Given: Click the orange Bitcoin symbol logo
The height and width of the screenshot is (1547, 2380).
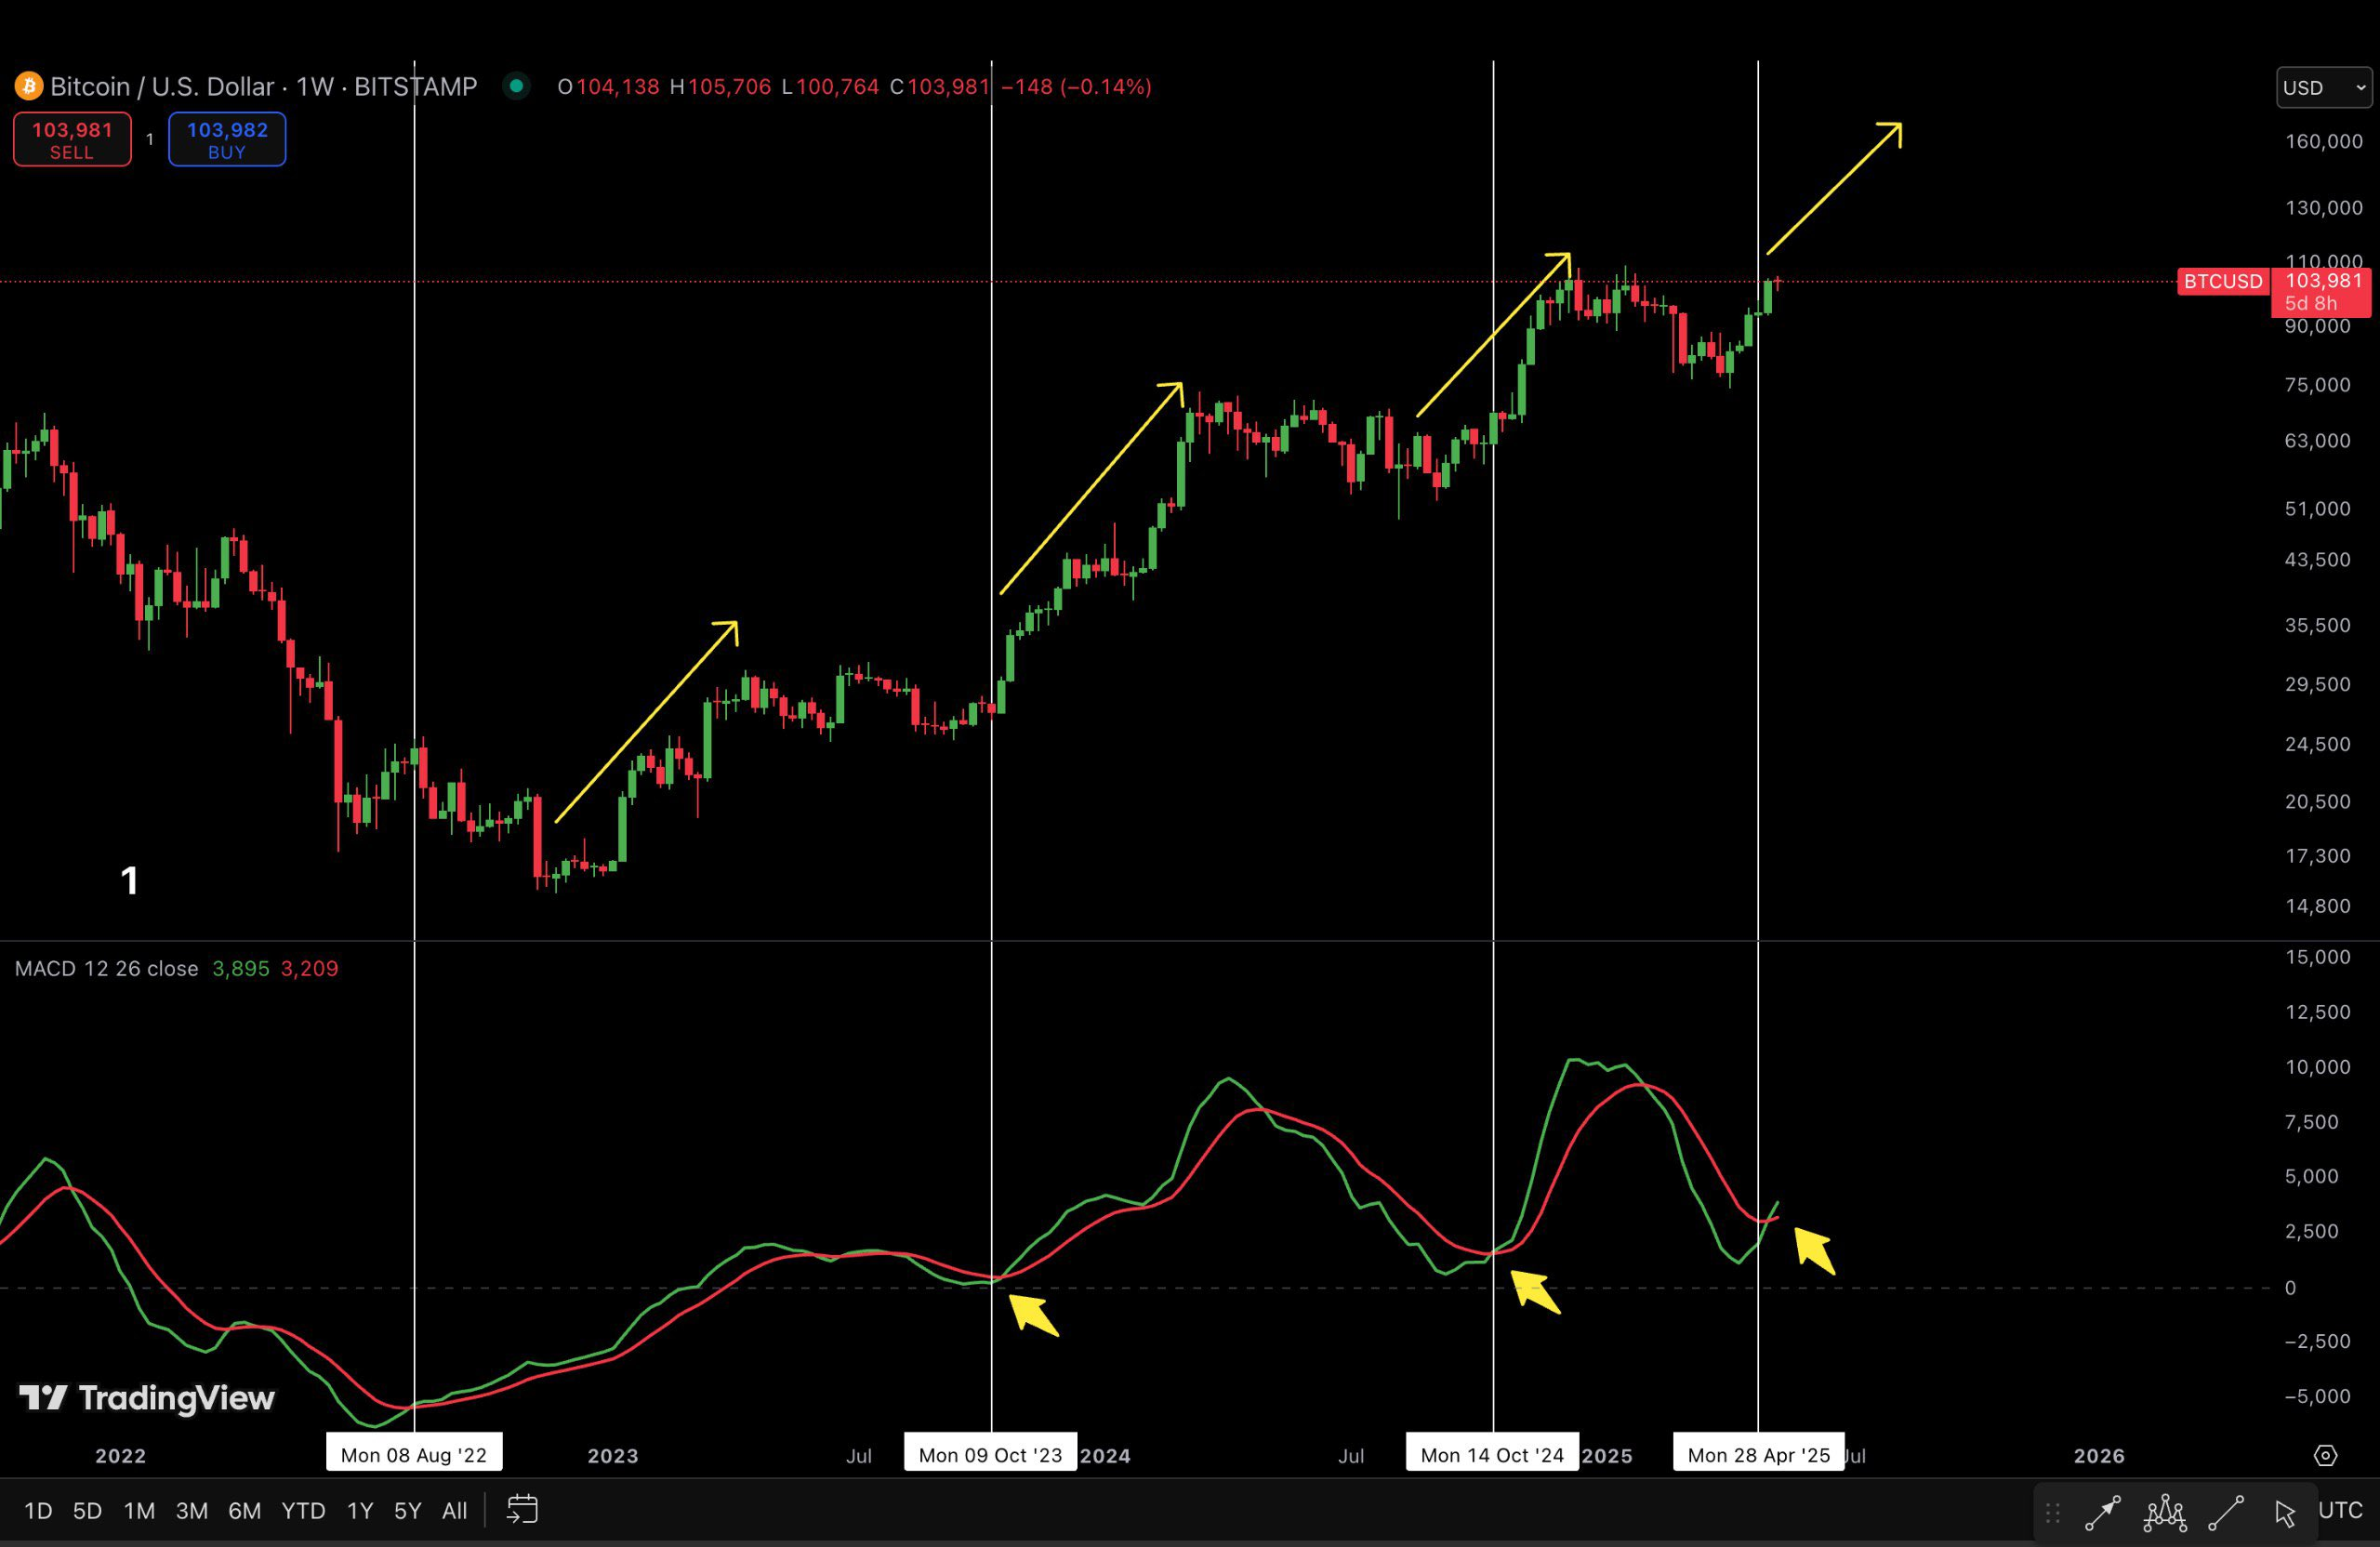Looking at the screenshot, I should [28, 87].
